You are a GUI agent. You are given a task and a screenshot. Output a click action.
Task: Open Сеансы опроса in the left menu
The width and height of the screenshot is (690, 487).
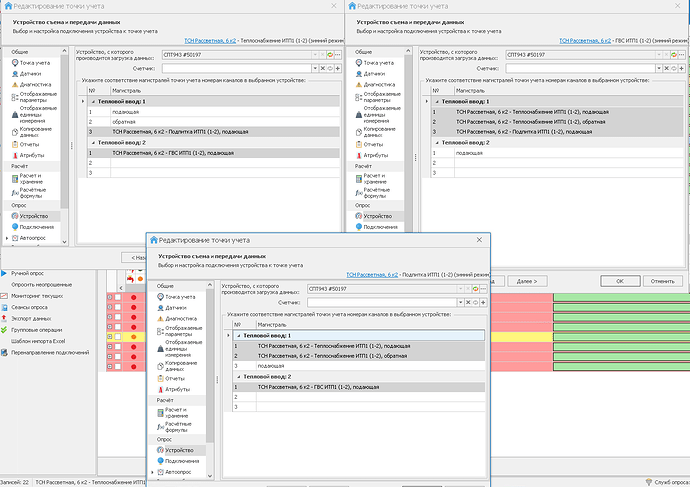click(x=29, y=308)
